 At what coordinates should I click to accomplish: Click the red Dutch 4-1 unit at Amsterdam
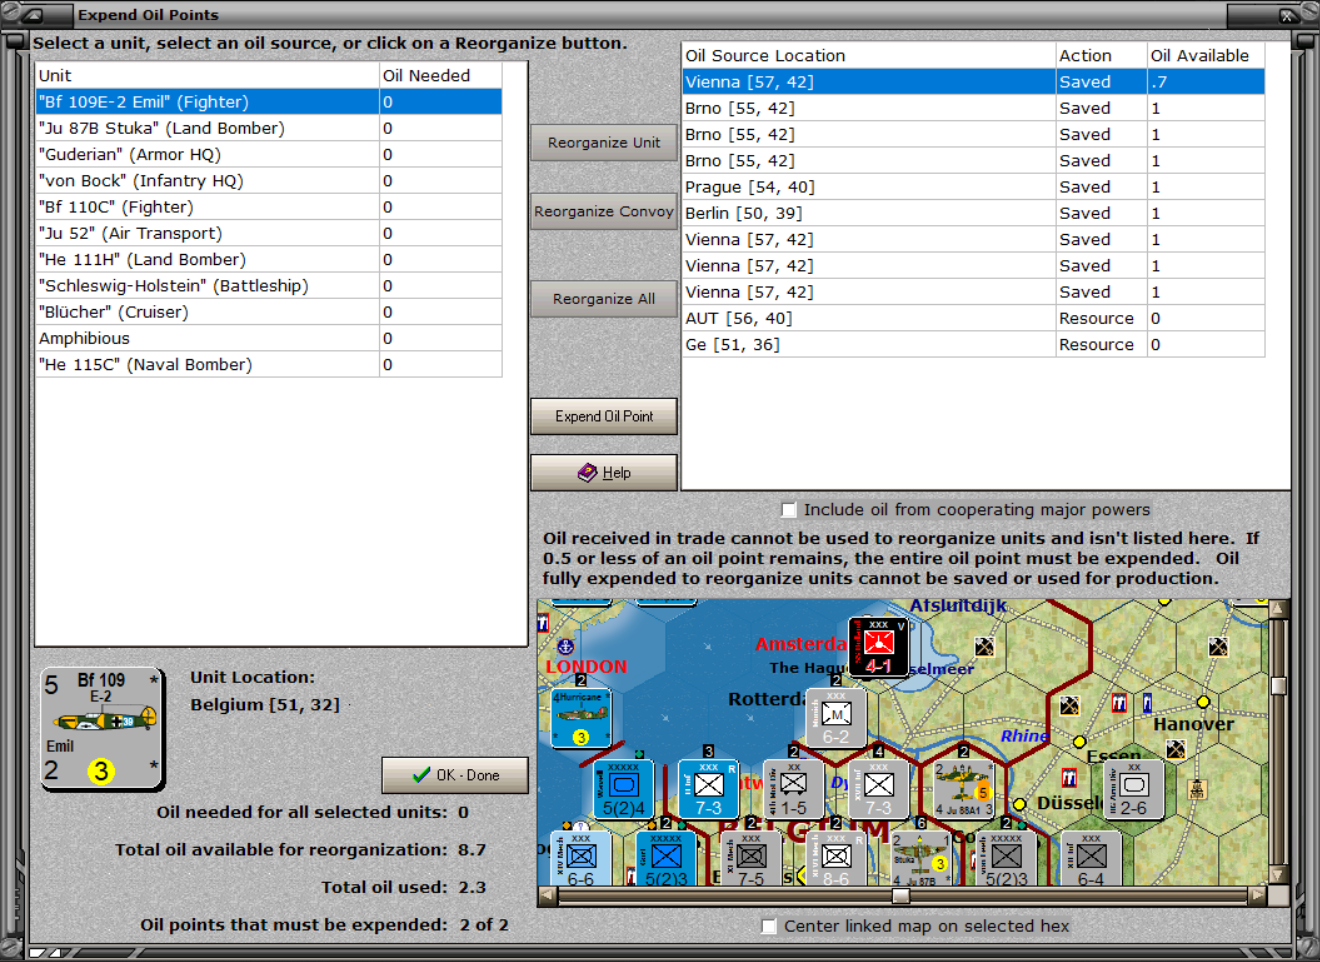(x=878, y=647)
